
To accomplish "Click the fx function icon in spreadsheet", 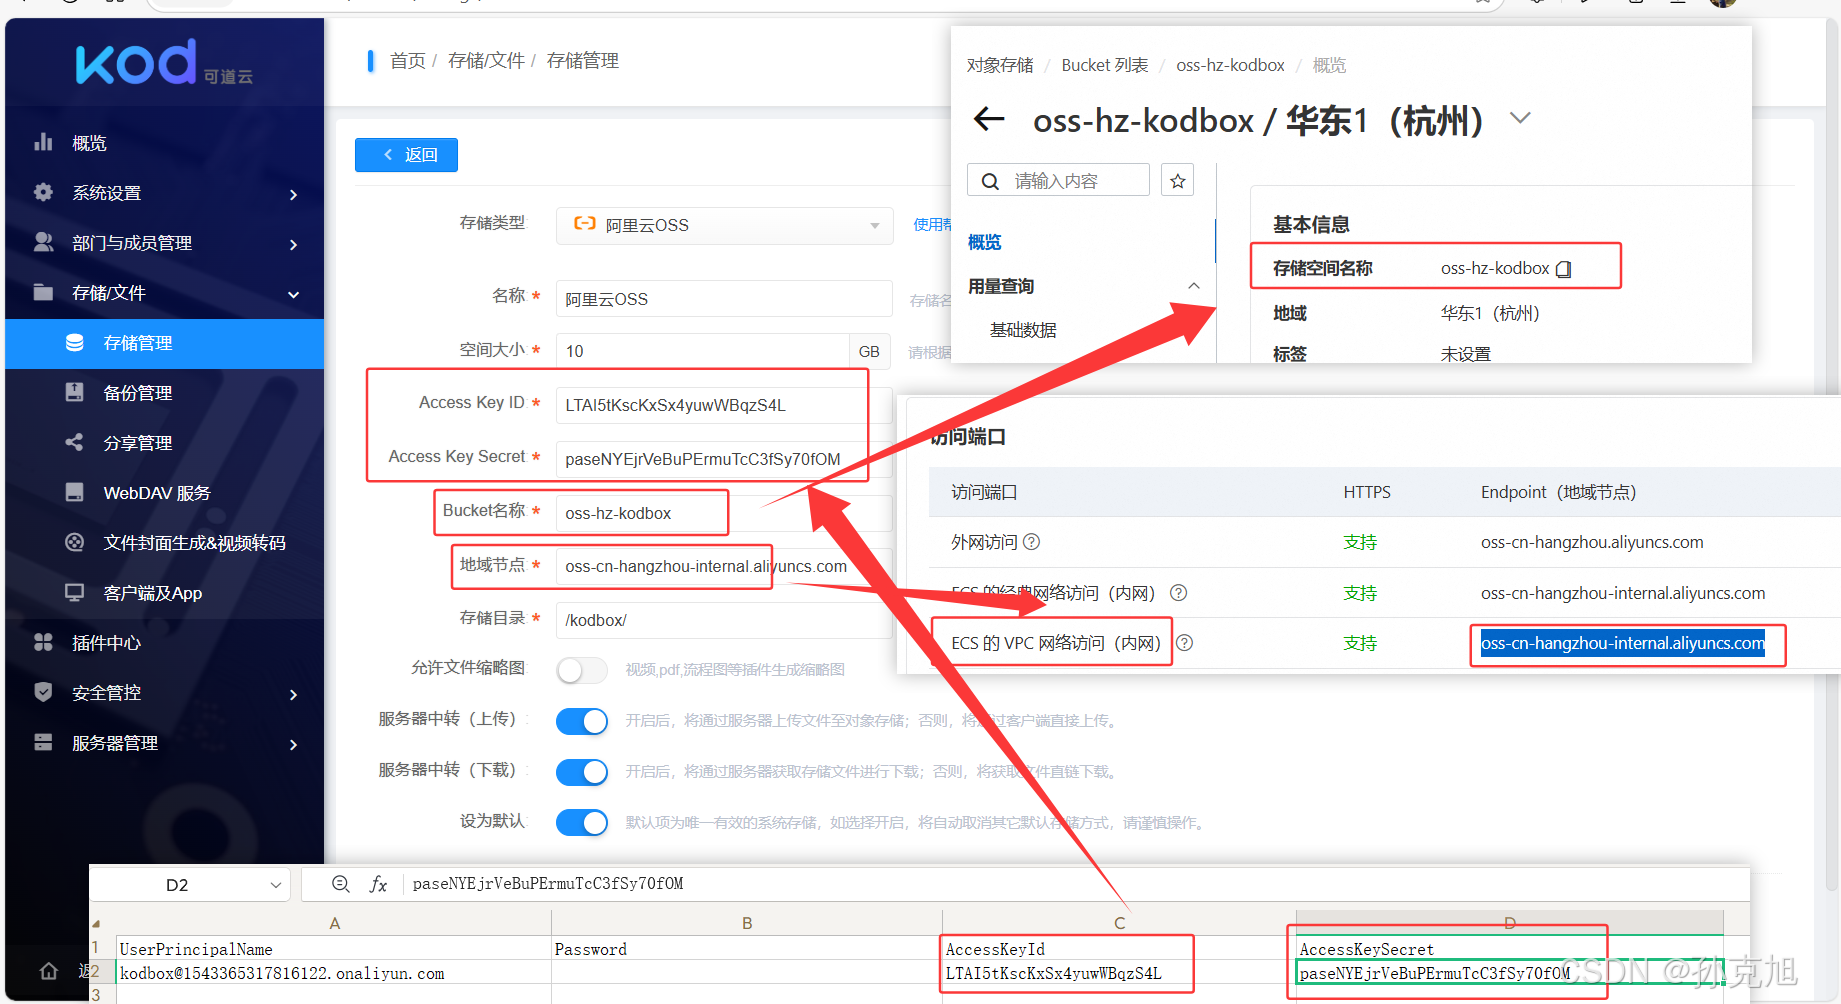I will click(378, 884).
